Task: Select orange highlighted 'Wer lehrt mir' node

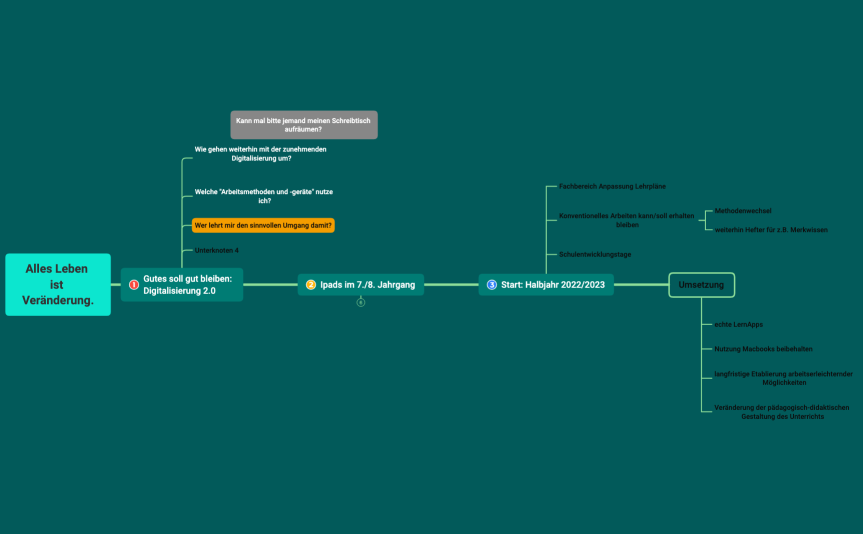Action: coord(263,225)
